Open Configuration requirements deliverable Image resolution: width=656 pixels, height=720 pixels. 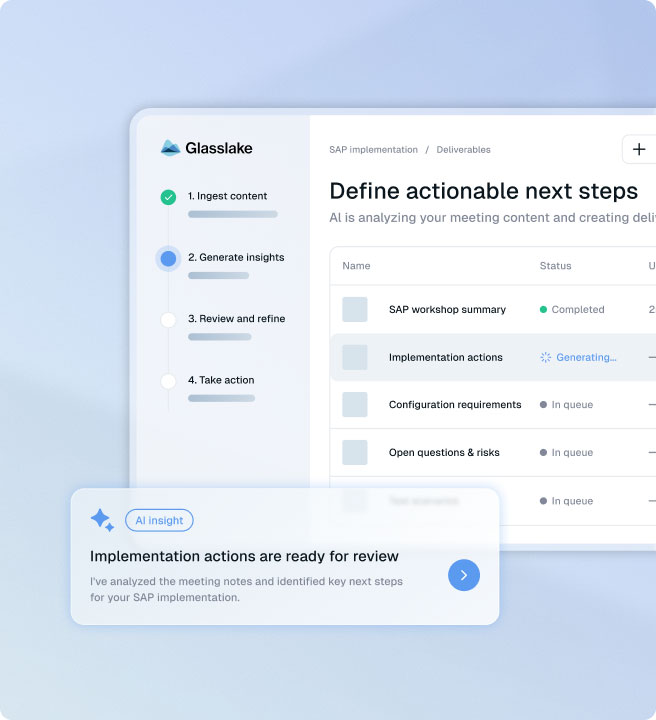click(455, 405)
